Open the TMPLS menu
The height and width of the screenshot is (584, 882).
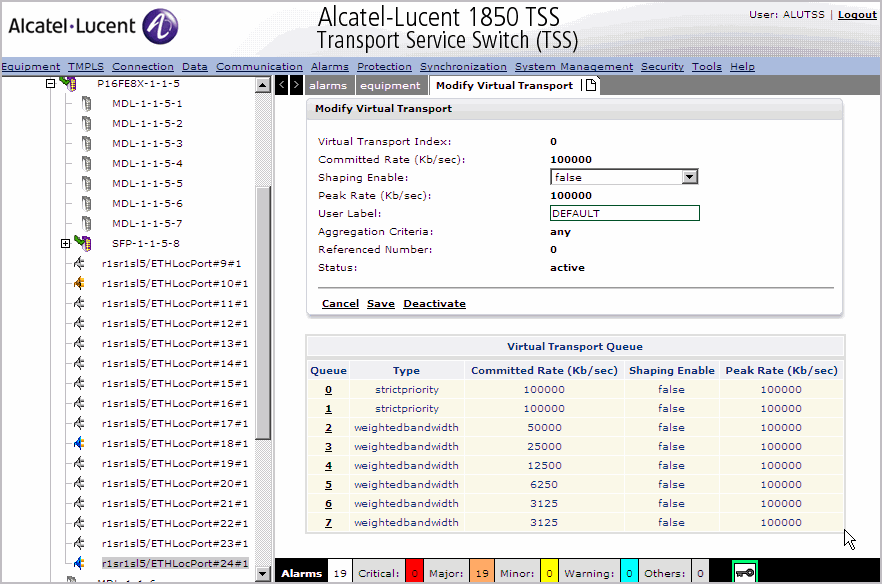click(86, 66)
